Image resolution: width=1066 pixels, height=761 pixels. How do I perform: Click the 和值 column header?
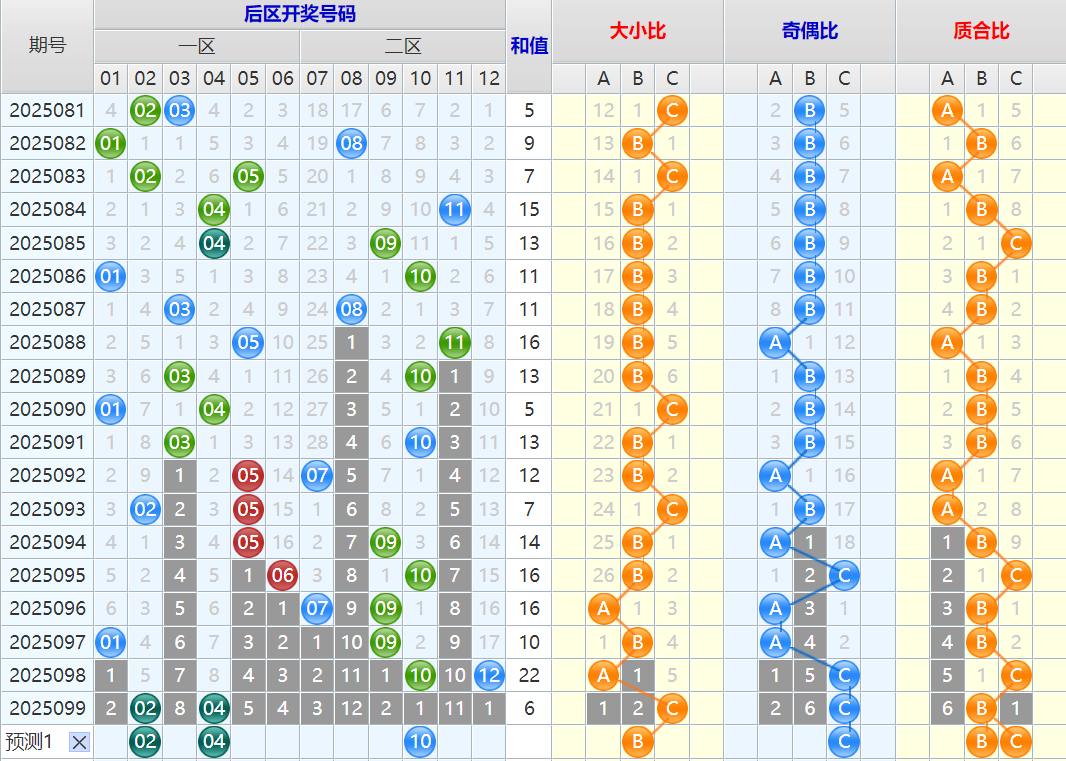pos(529,46)
